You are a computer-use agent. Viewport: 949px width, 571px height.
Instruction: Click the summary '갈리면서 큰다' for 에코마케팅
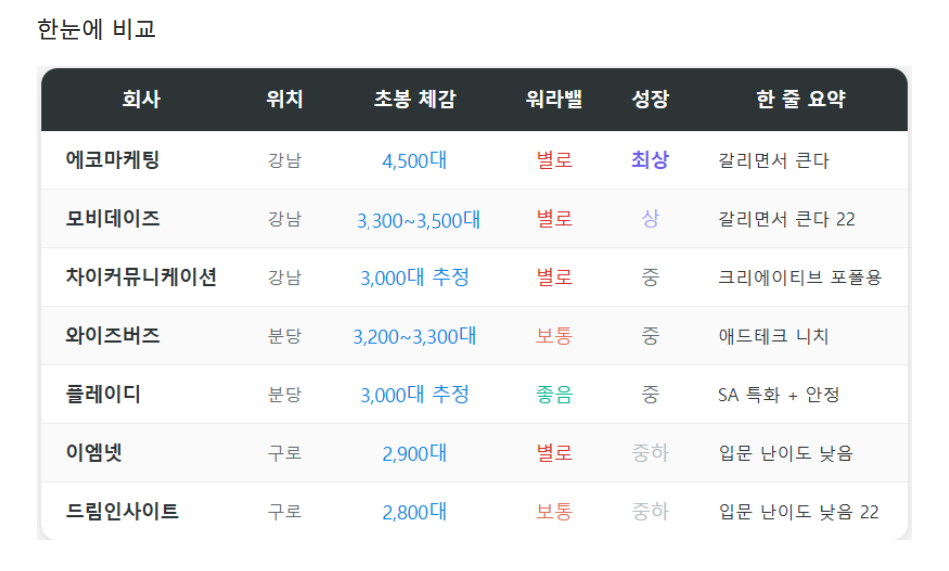(773, 160)
